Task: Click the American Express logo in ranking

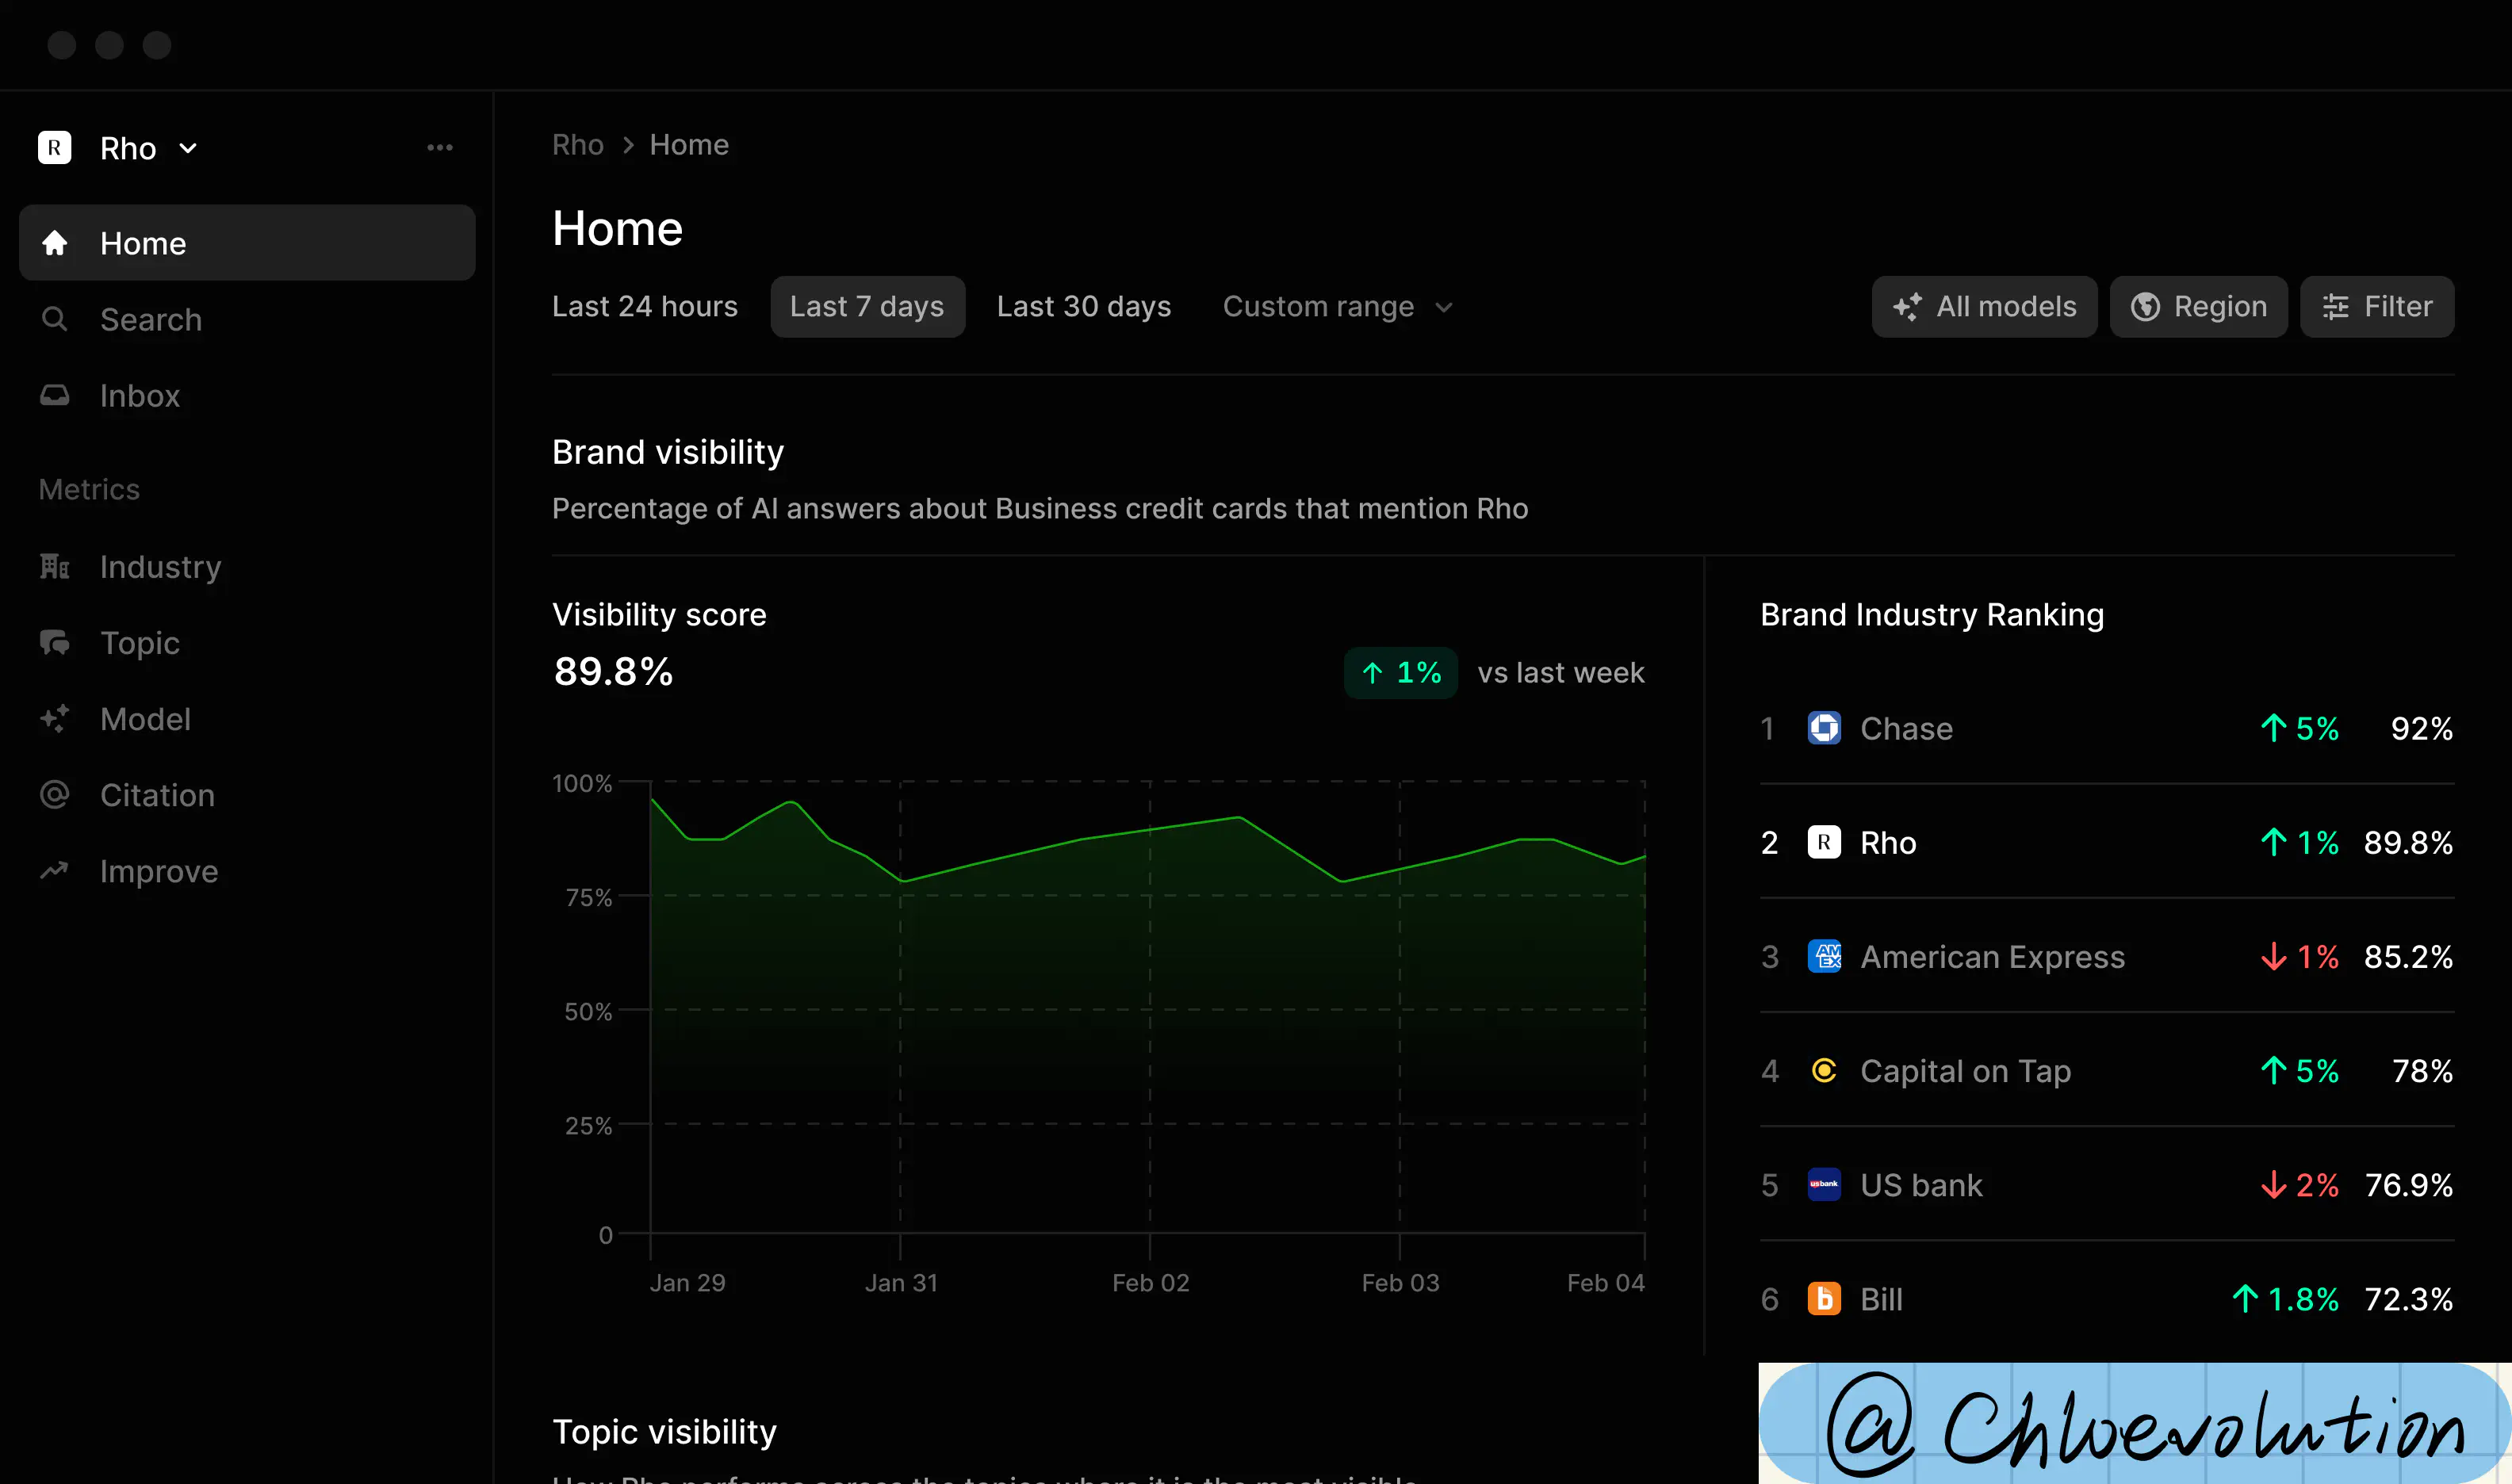Action: (1824, 956)
